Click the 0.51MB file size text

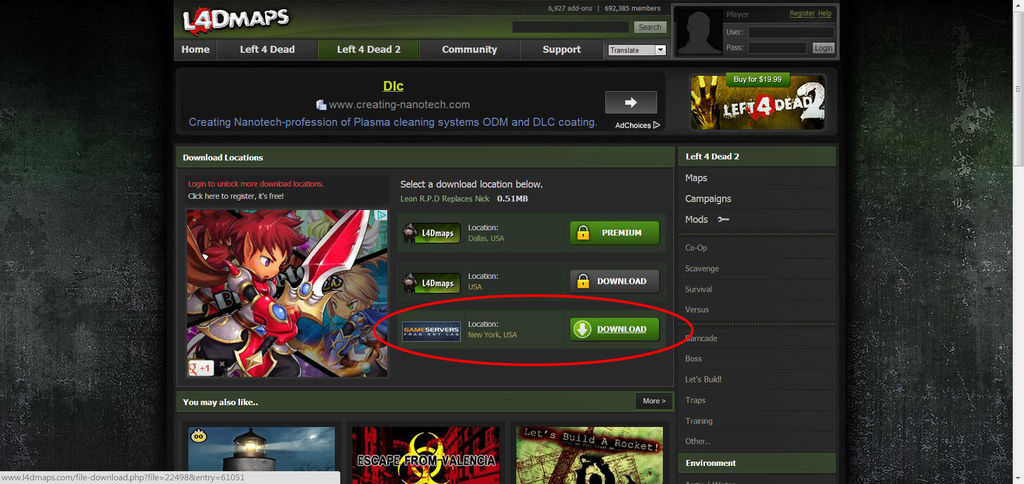[512, 199]
